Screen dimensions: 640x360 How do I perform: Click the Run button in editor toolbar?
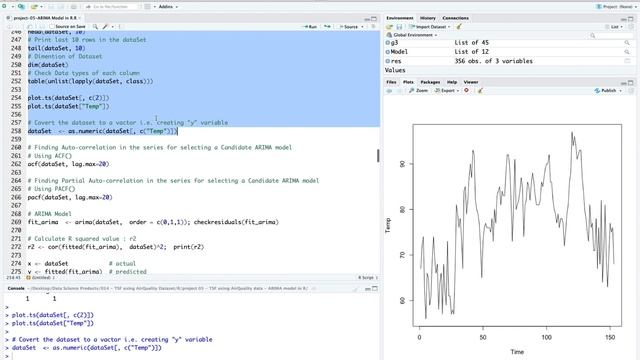tap(310, 27)
